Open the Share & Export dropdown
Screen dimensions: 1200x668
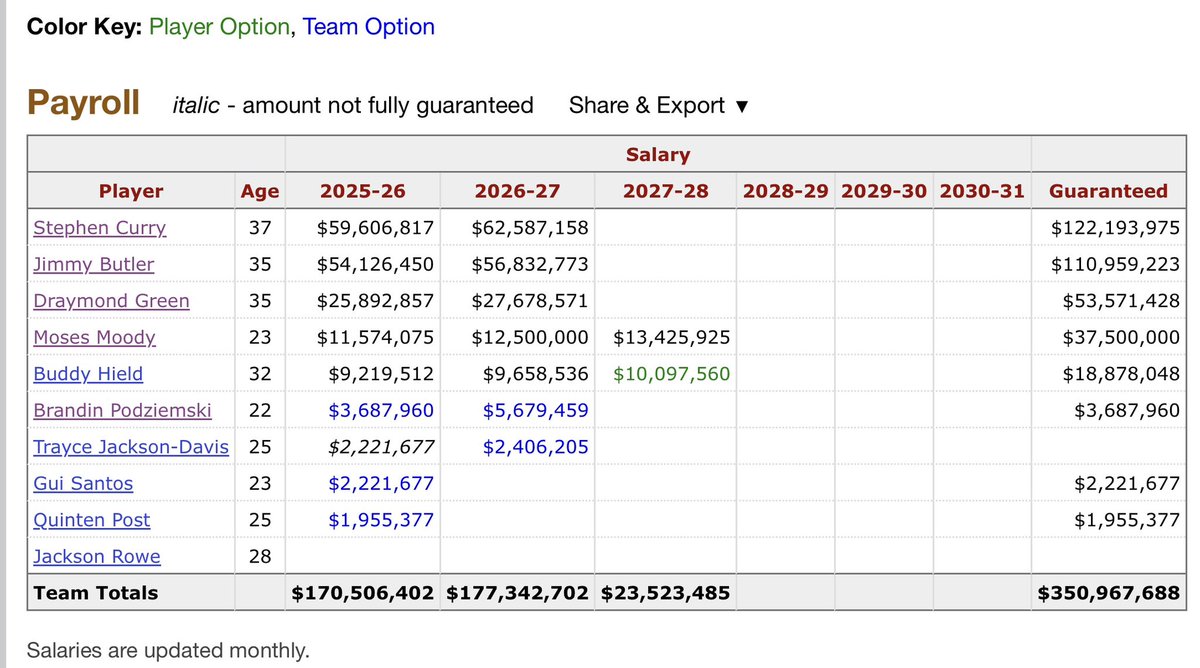point(658,105)
